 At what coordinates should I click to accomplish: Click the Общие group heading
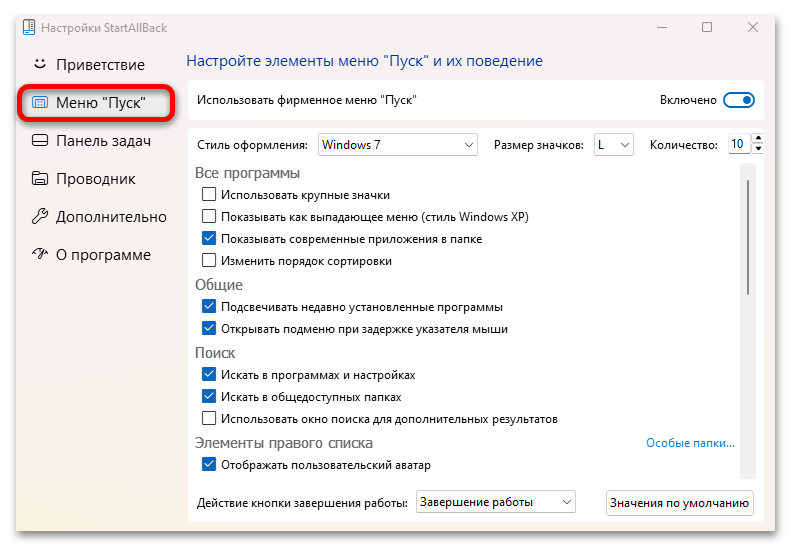coord(219,285)
